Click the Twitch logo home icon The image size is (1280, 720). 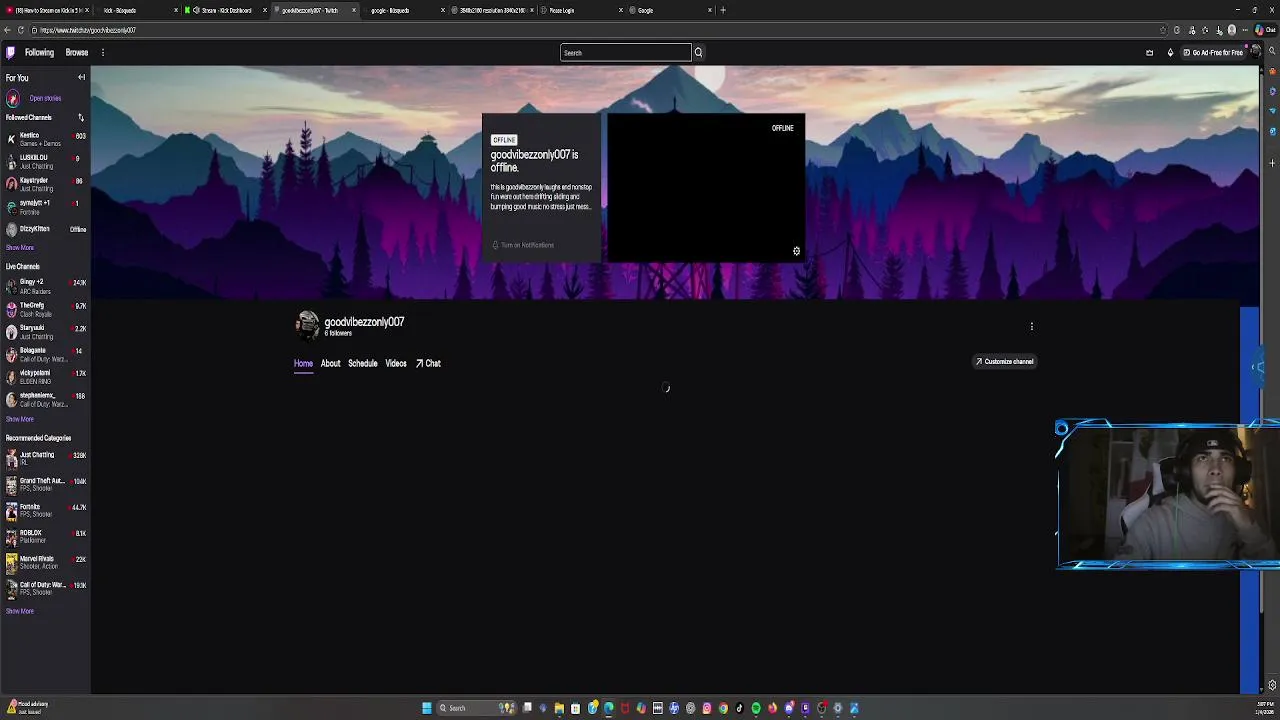[10, 52]
